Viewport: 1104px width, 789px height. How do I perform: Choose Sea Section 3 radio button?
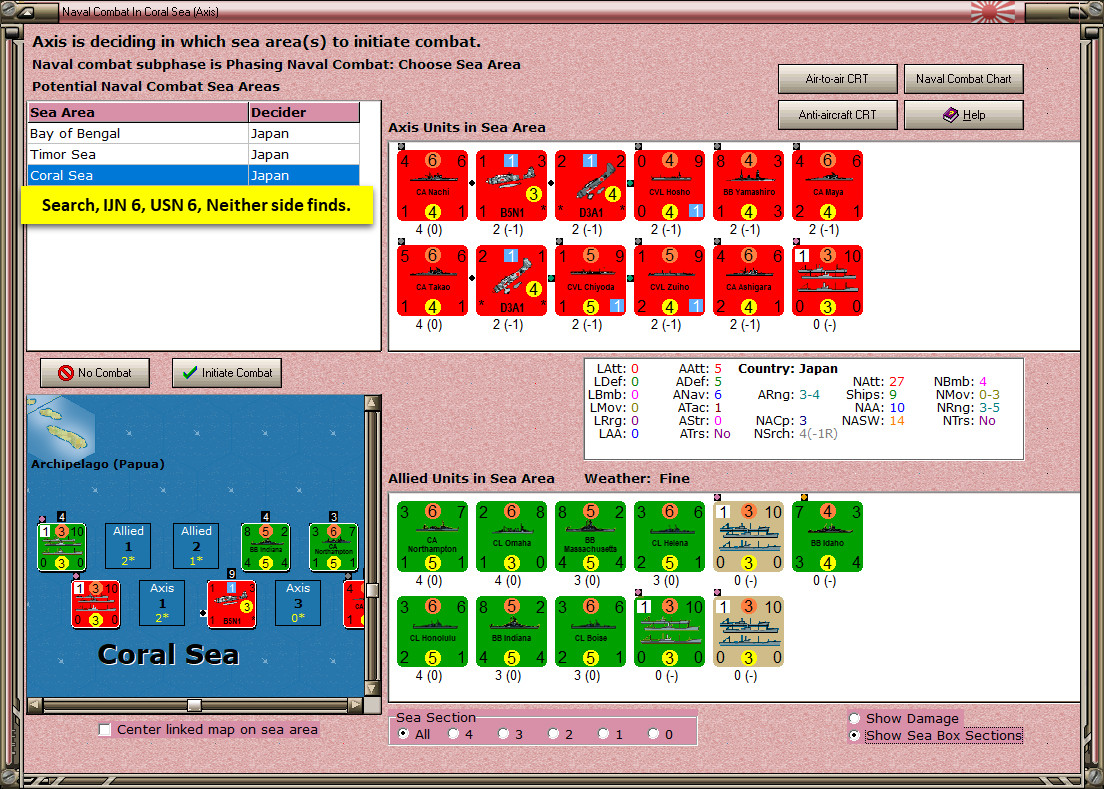(503, 734)
